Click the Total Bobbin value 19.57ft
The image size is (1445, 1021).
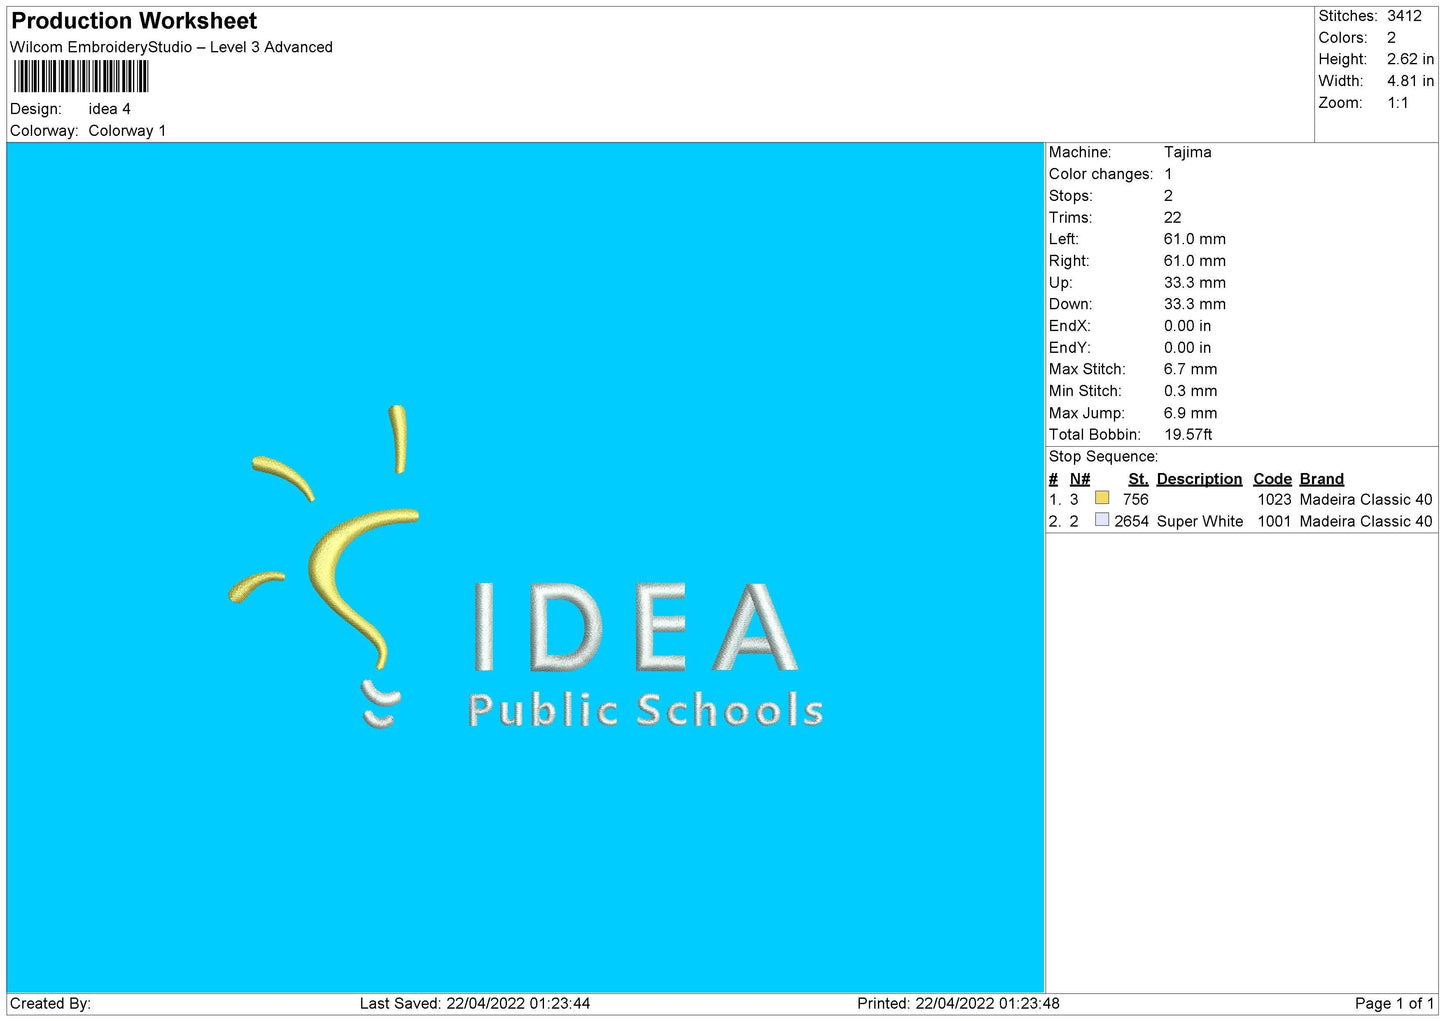pos(1188,435)
